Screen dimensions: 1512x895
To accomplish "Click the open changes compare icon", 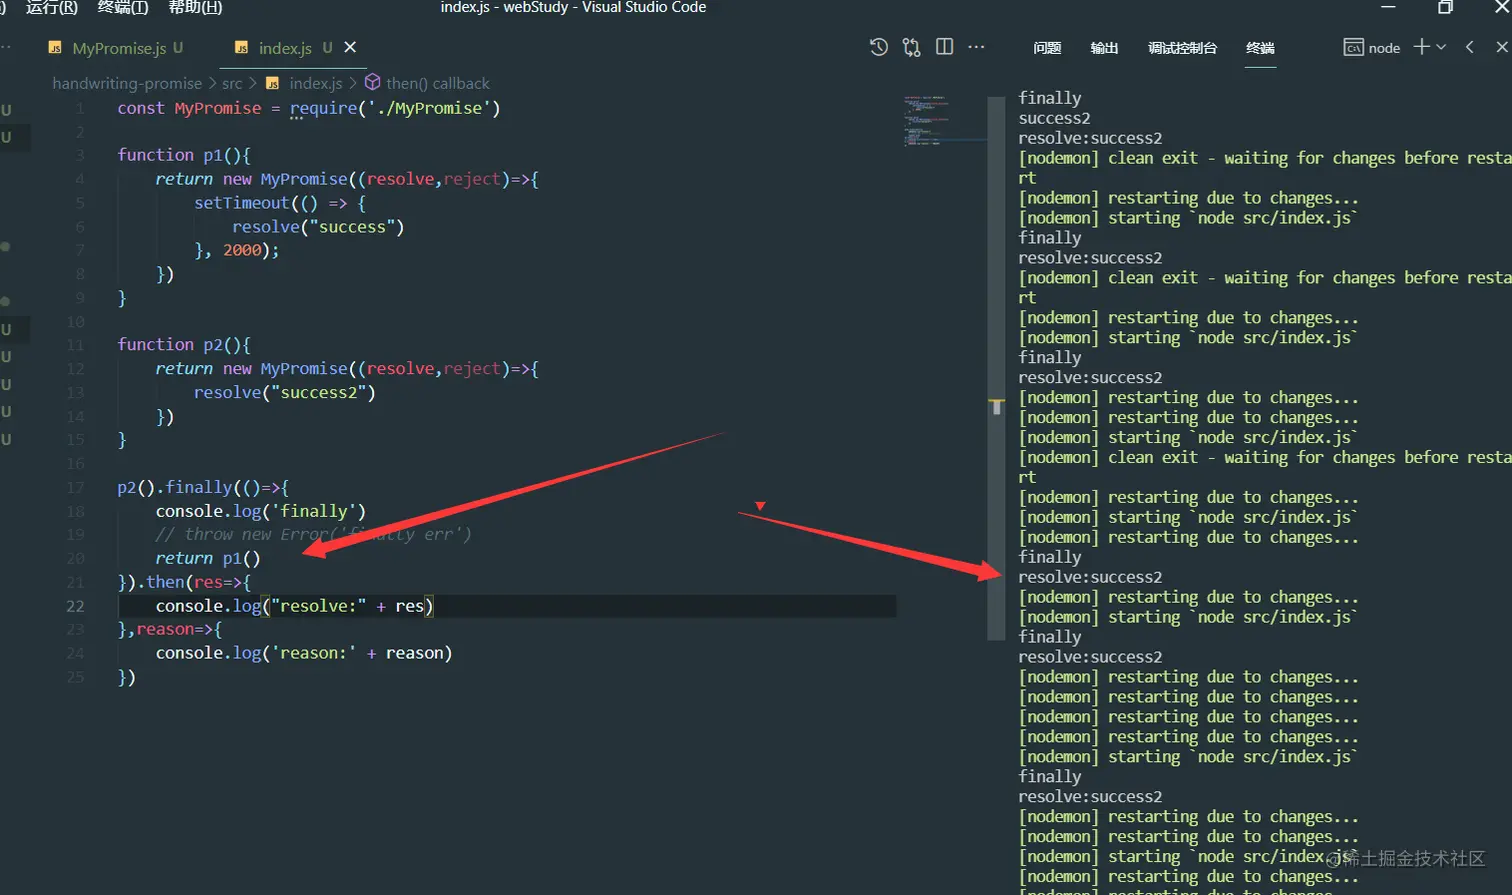I will (911, 47).
